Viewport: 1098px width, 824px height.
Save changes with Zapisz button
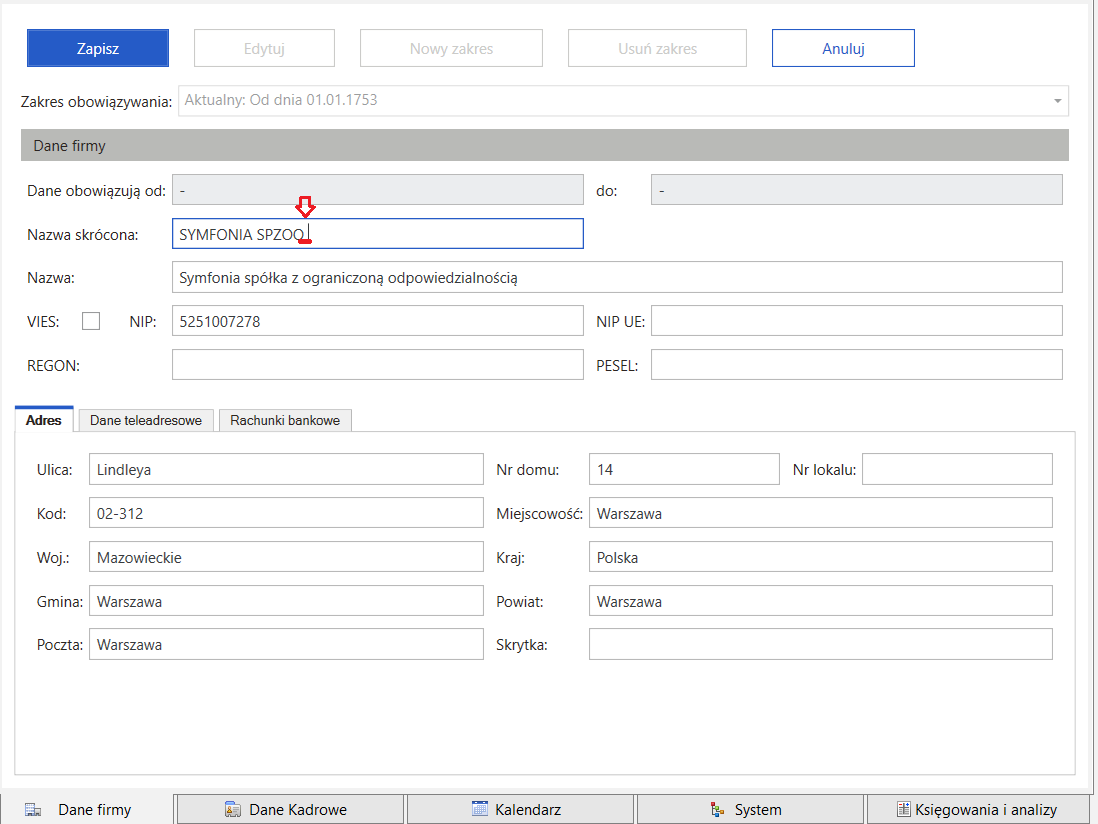click(98, 48)
